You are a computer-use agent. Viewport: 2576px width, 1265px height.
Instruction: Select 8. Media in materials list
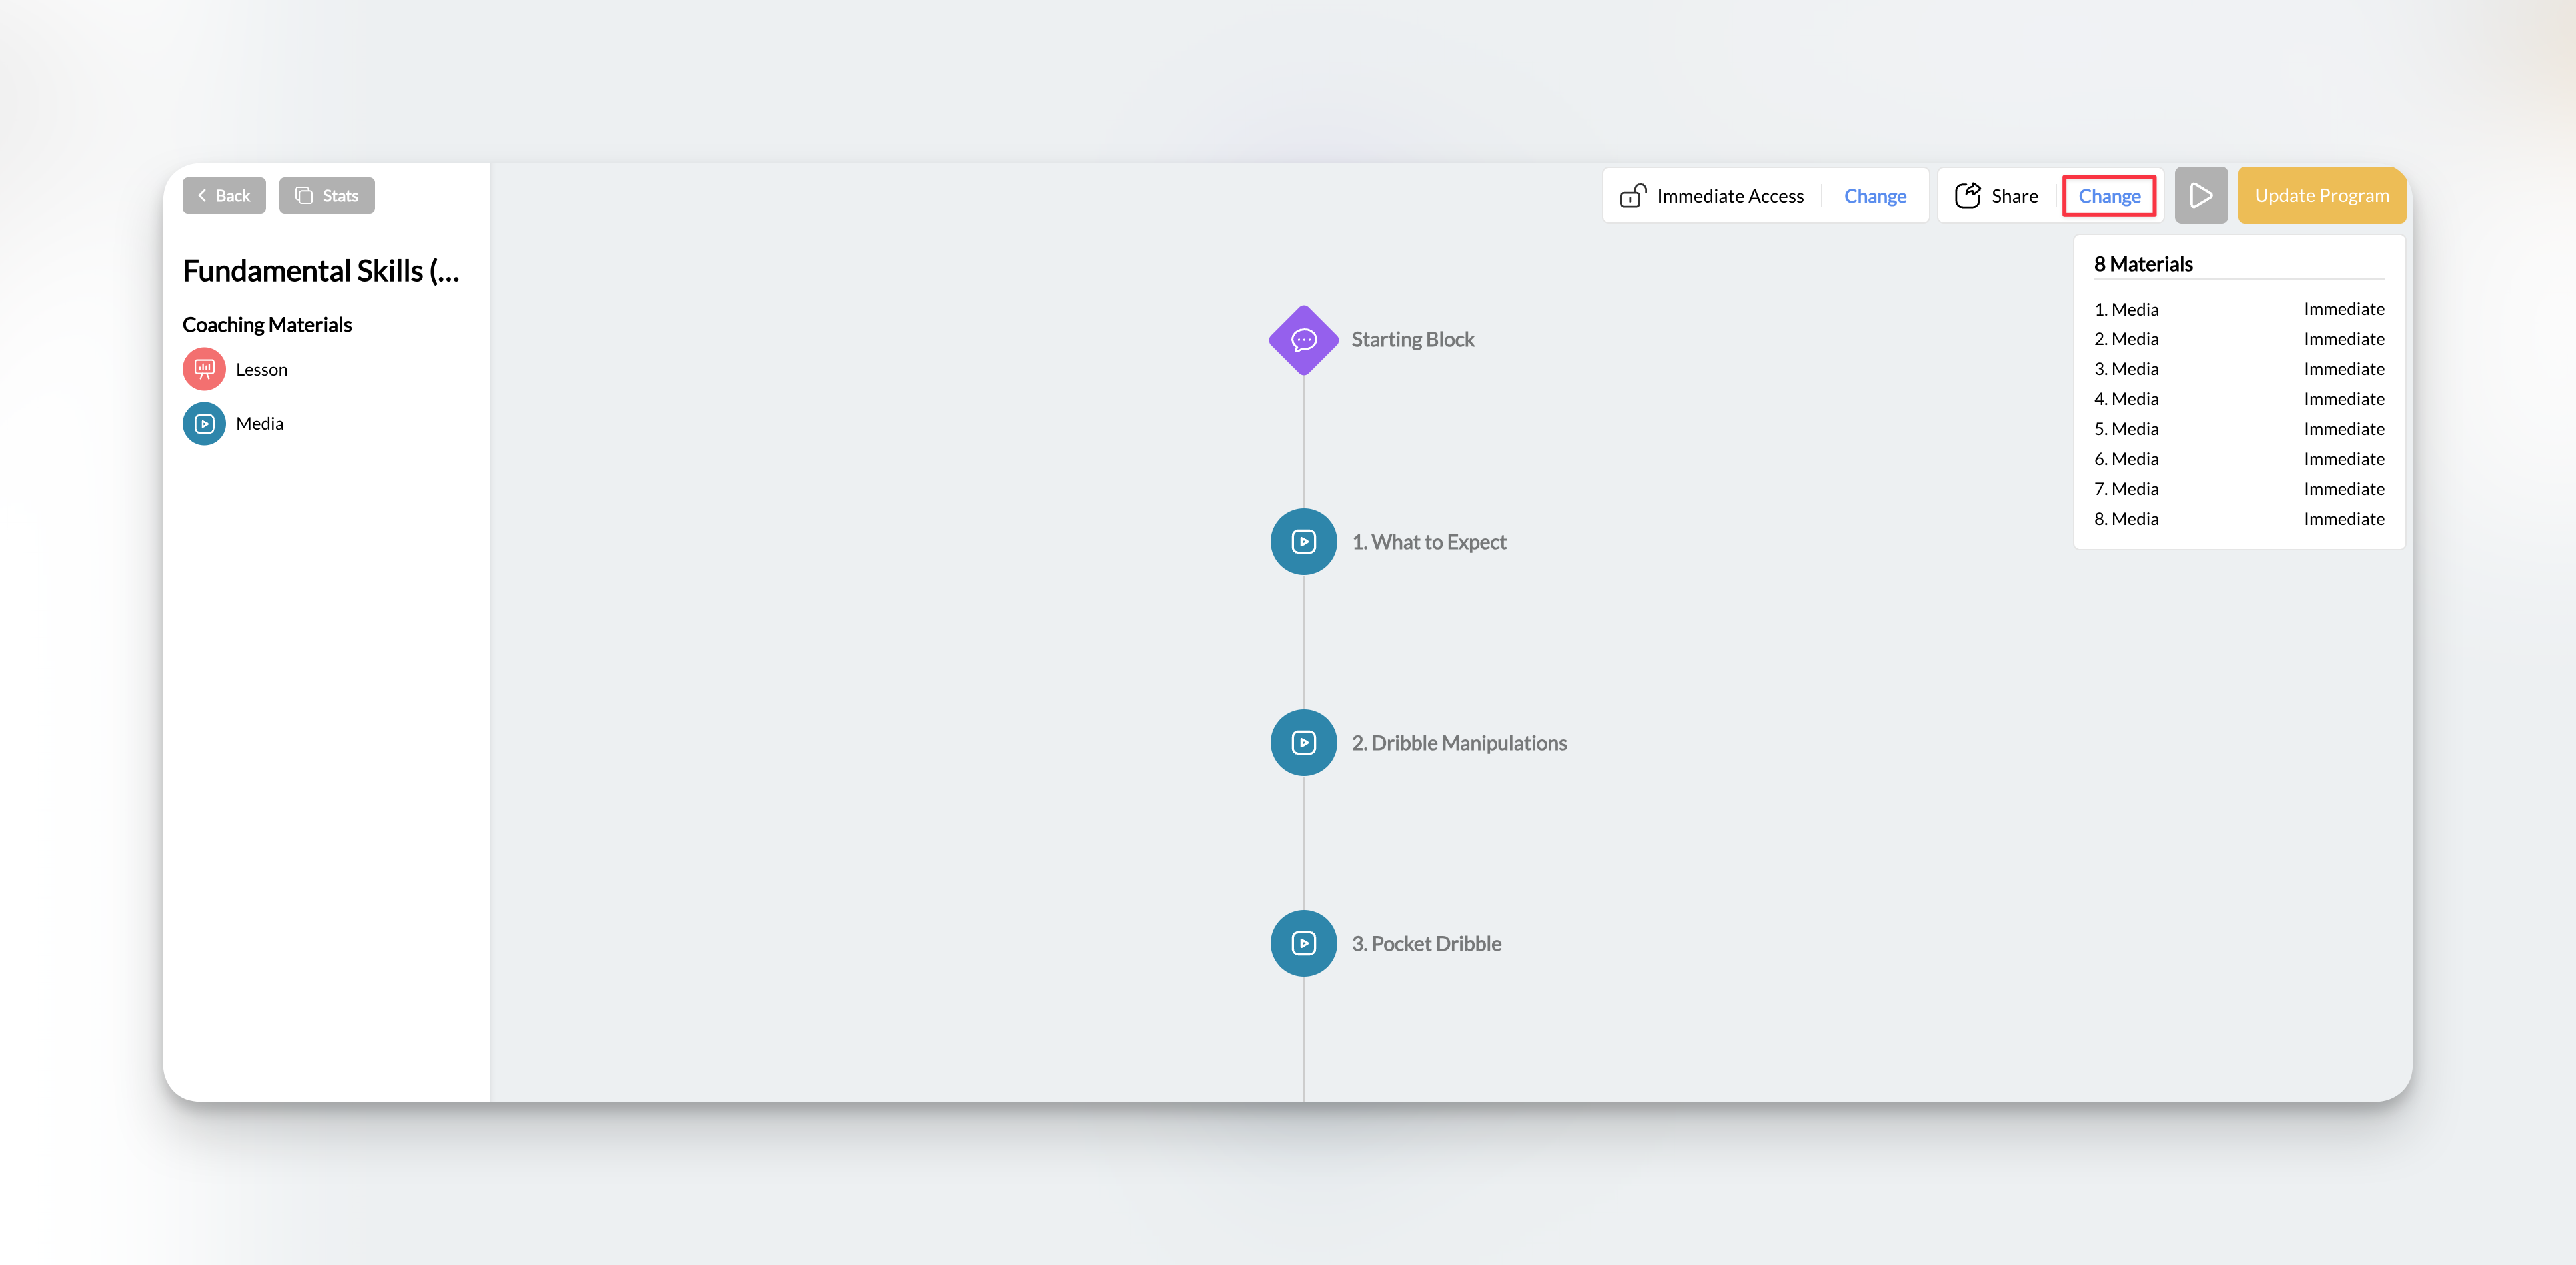pos(2126,519)
